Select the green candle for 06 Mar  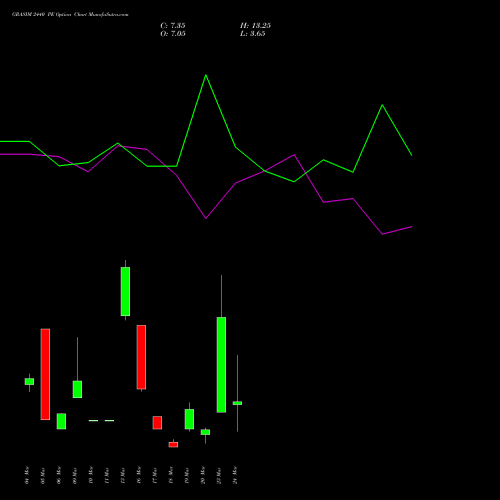61,421
